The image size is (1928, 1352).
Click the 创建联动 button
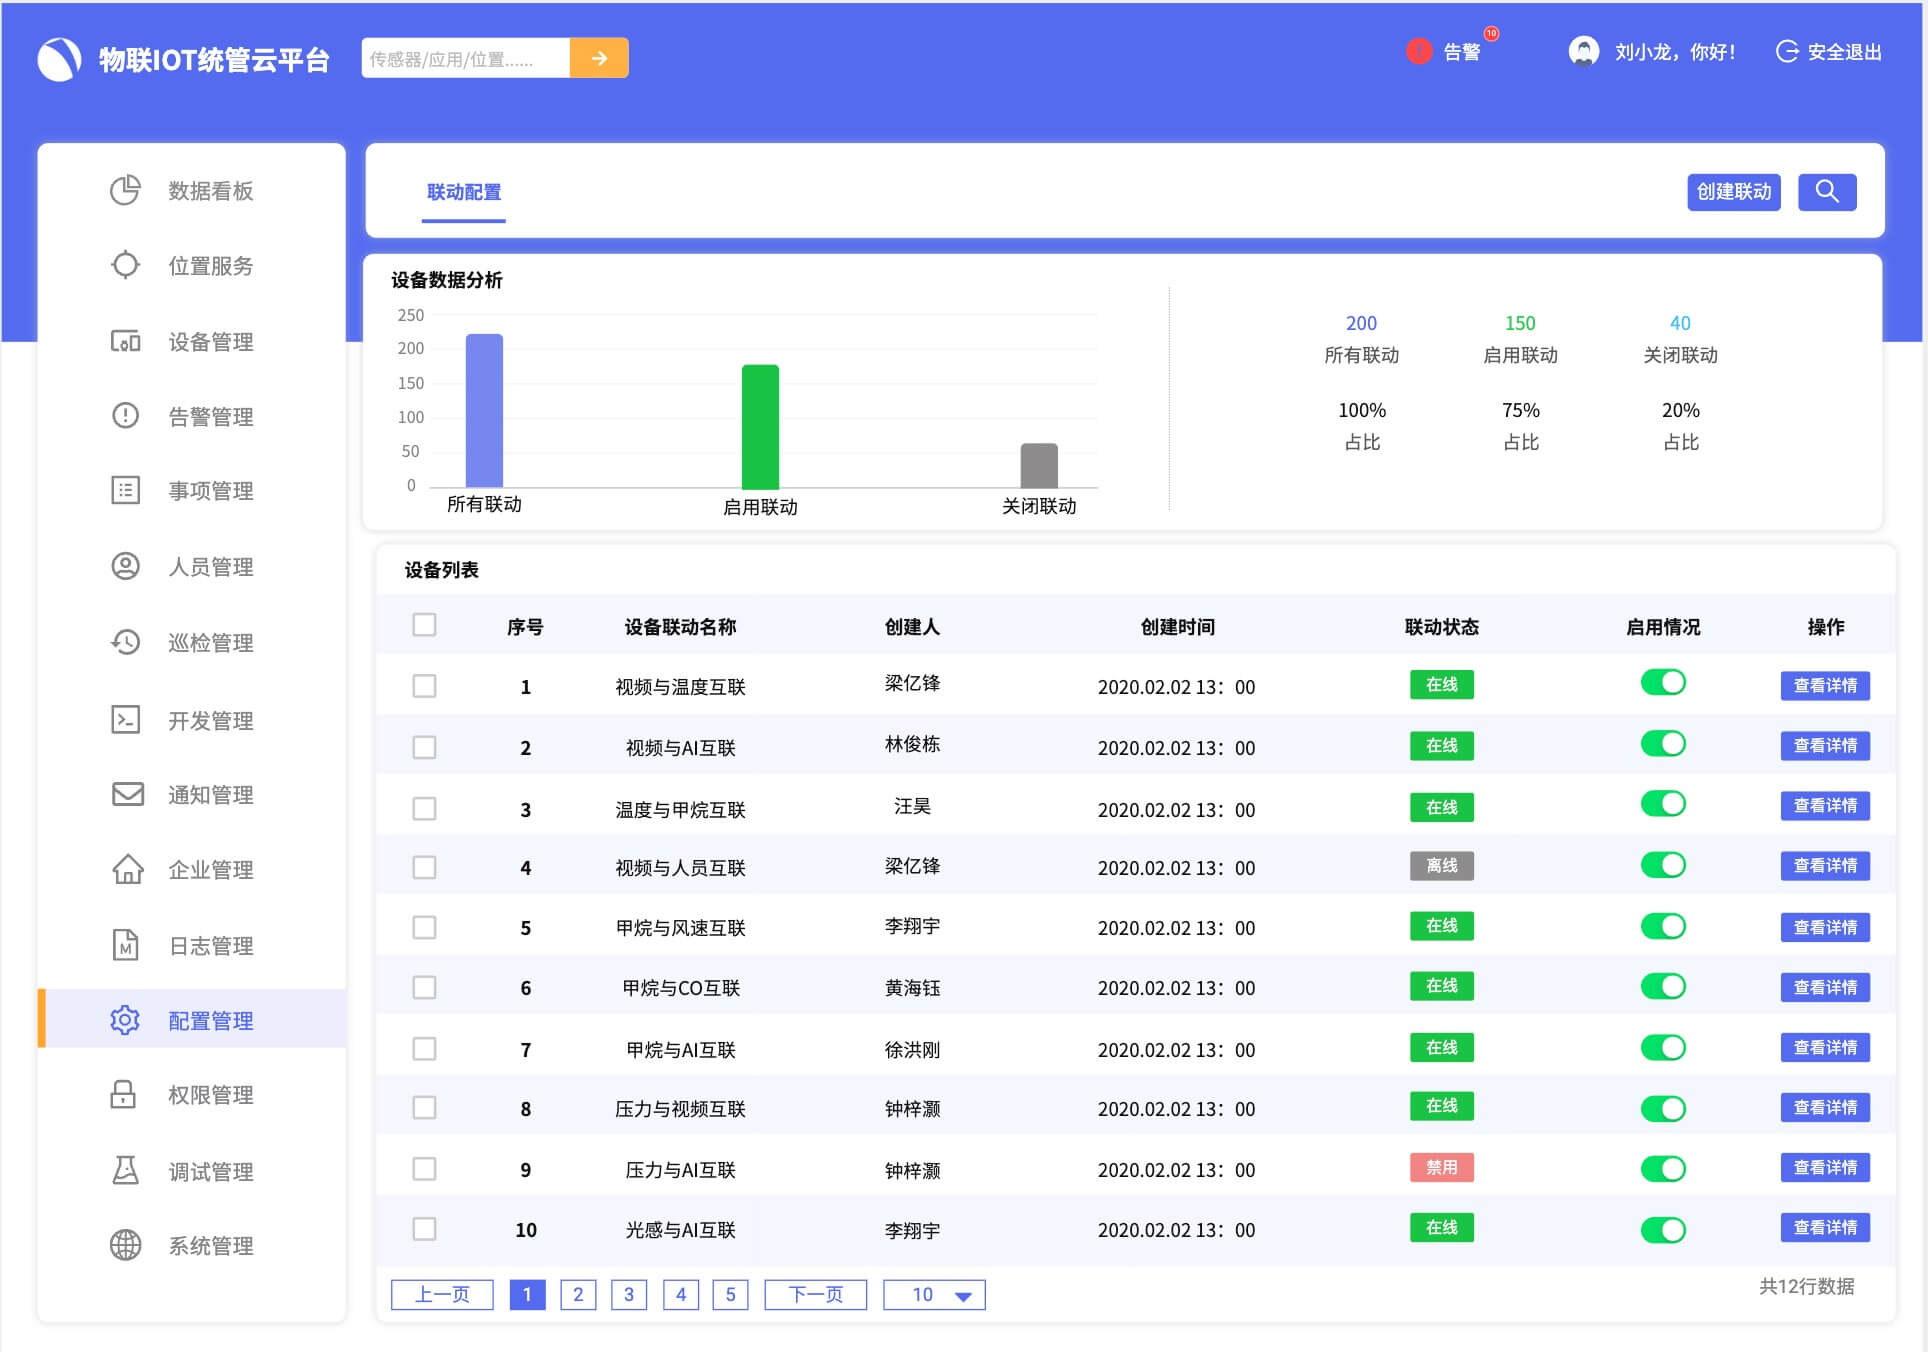click(1734, 192)
